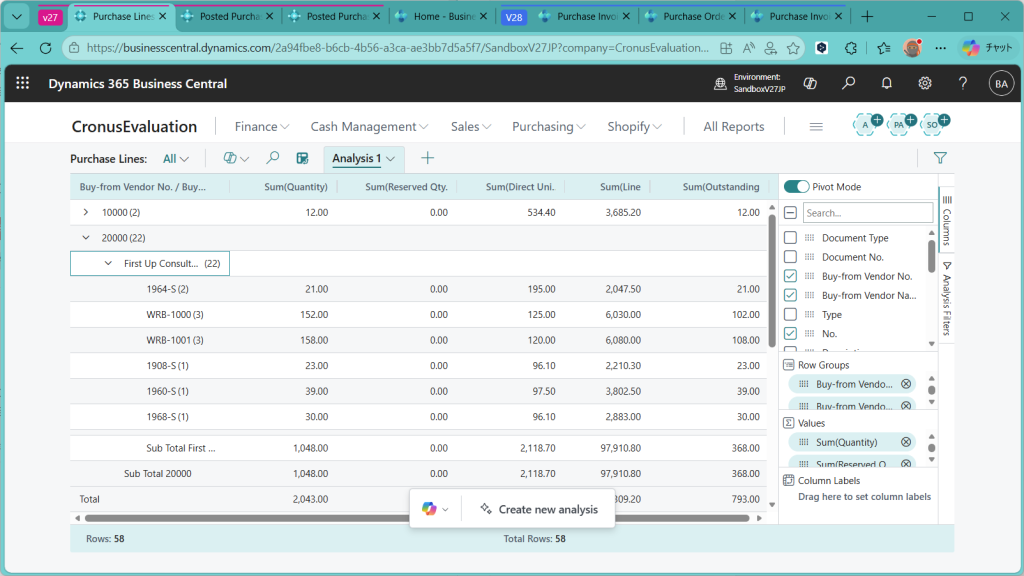This screenshot has width=1024, height=576.
Task: Open the notifications bell icon
Action: (x=886, y=84)
